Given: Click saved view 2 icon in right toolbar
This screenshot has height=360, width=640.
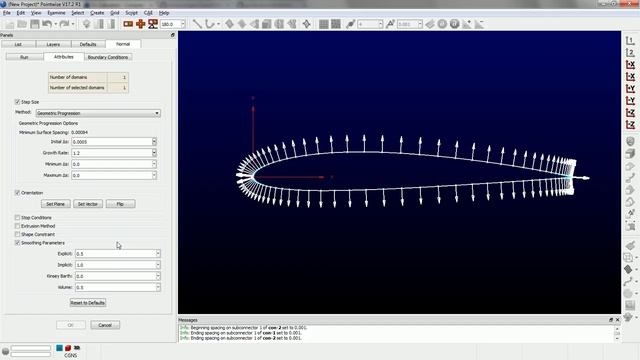Looking at the screenshot, I should point(630,53).
